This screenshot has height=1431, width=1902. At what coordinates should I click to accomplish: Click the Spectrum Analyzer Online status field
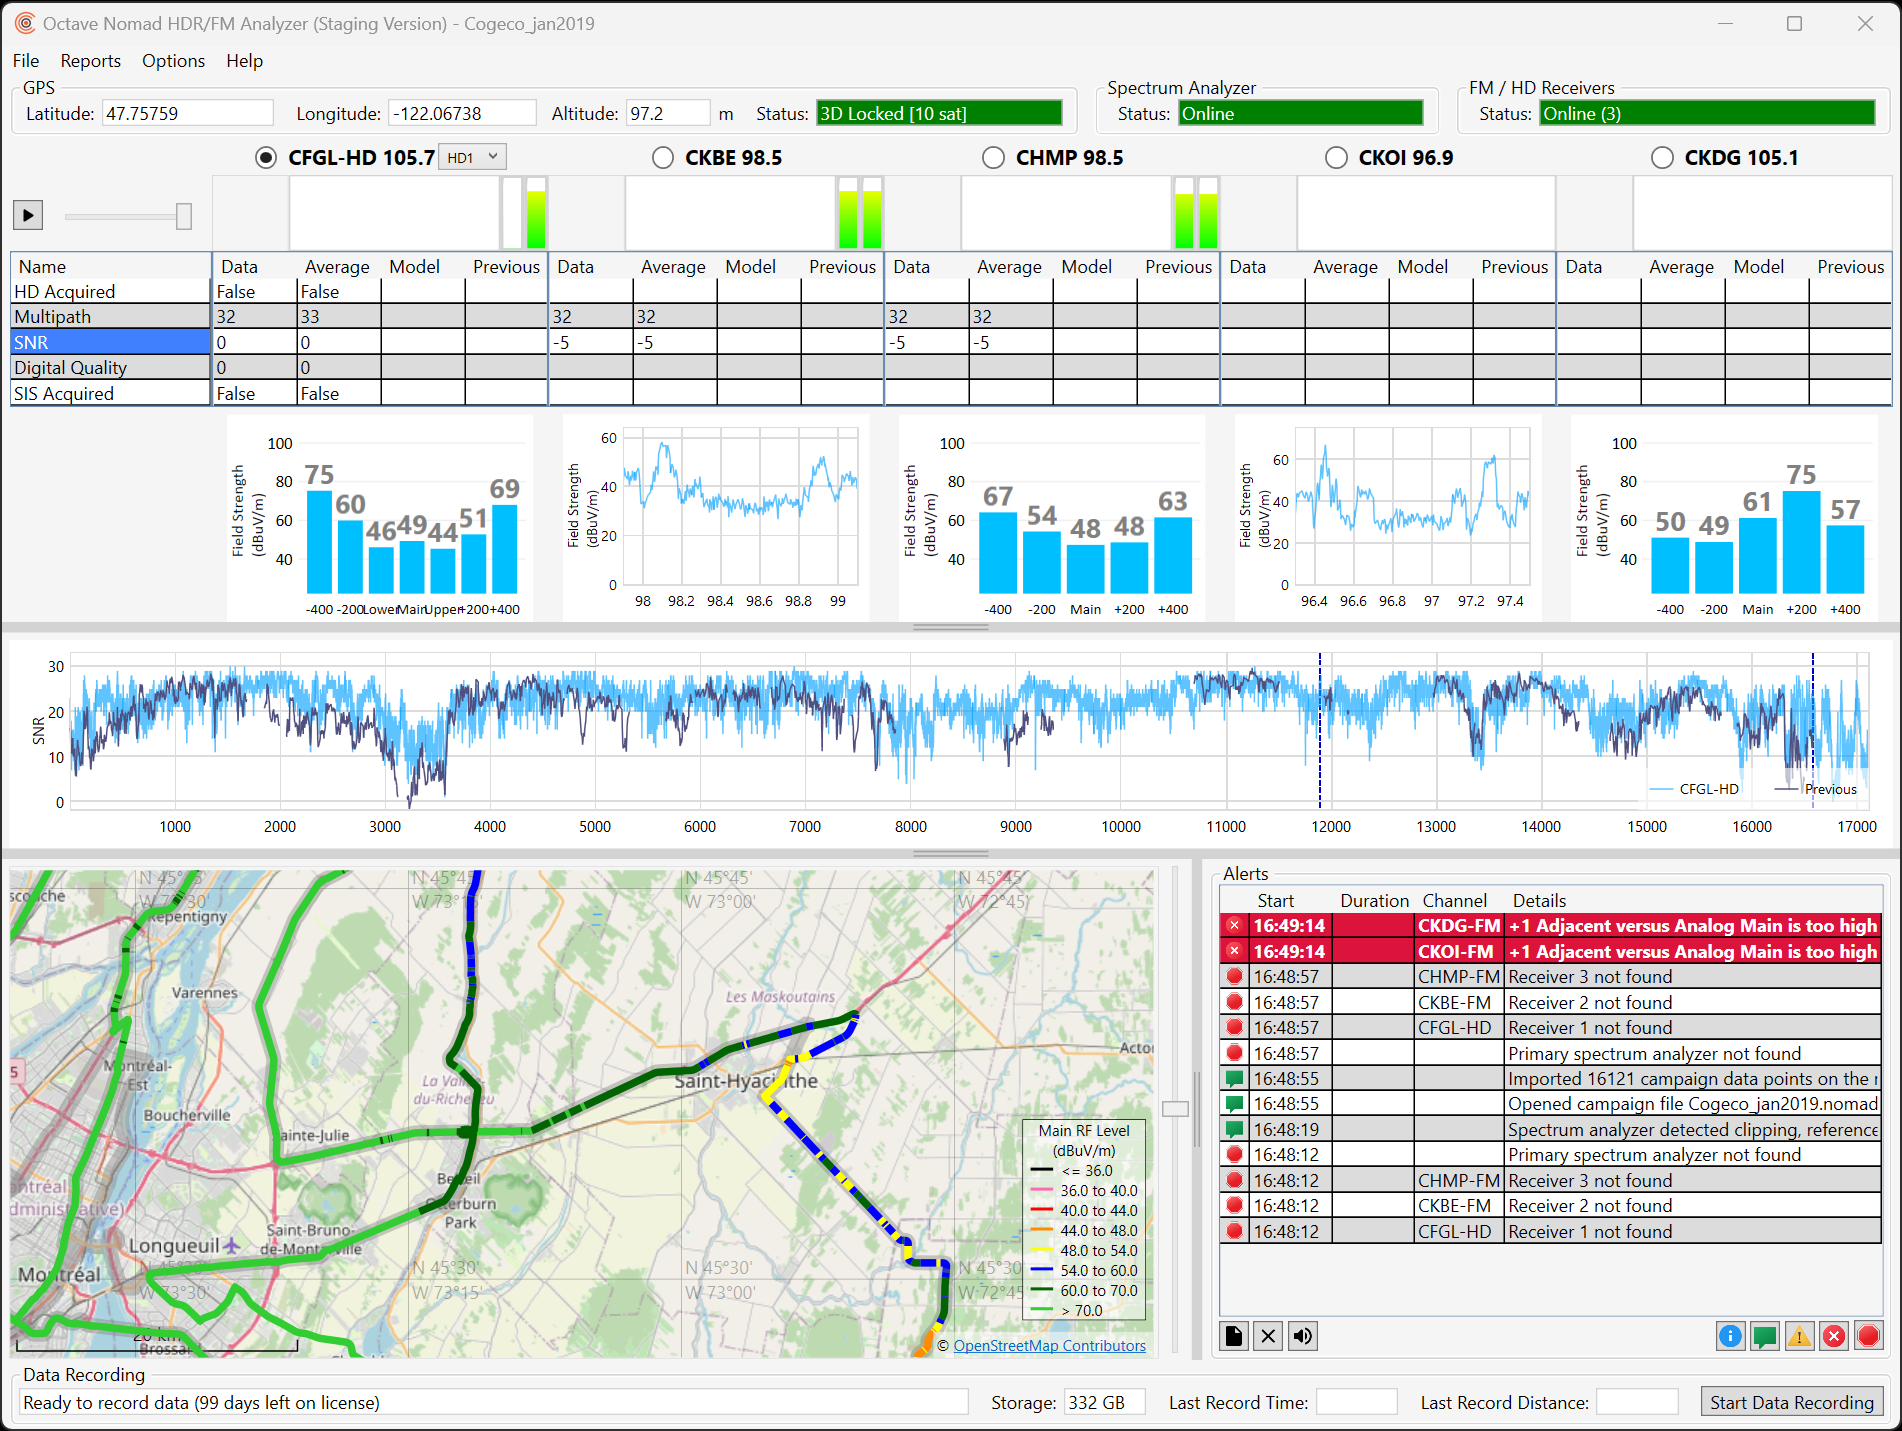pos(1301,113)
